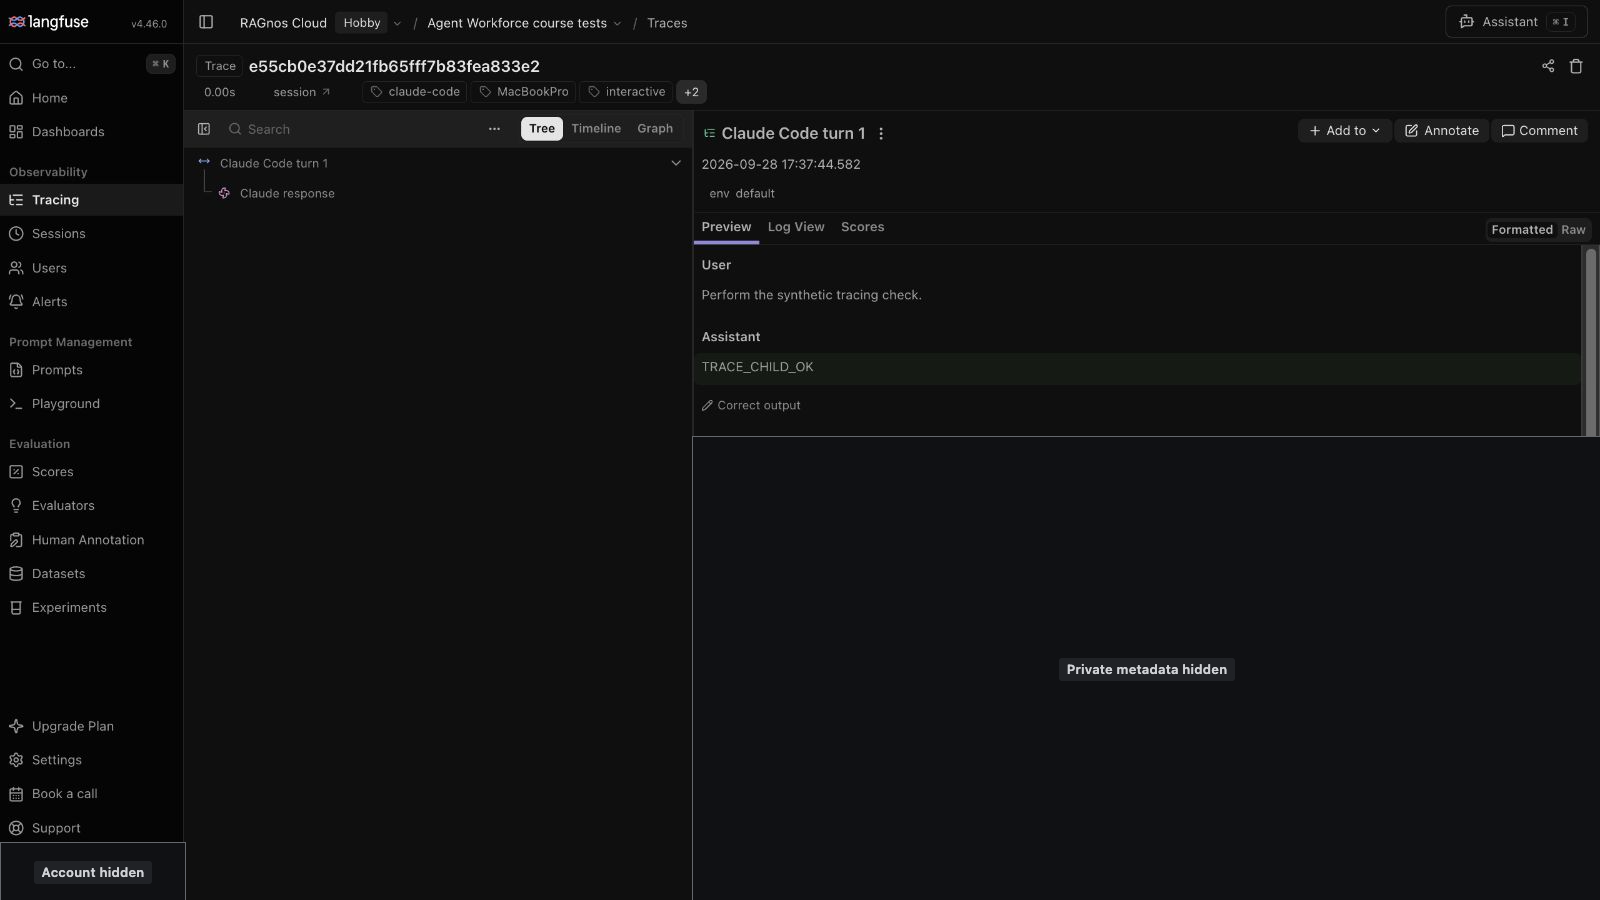Go to Tracing in sidebar
Screen dimensions: 1600x900
tap(91, 200)
